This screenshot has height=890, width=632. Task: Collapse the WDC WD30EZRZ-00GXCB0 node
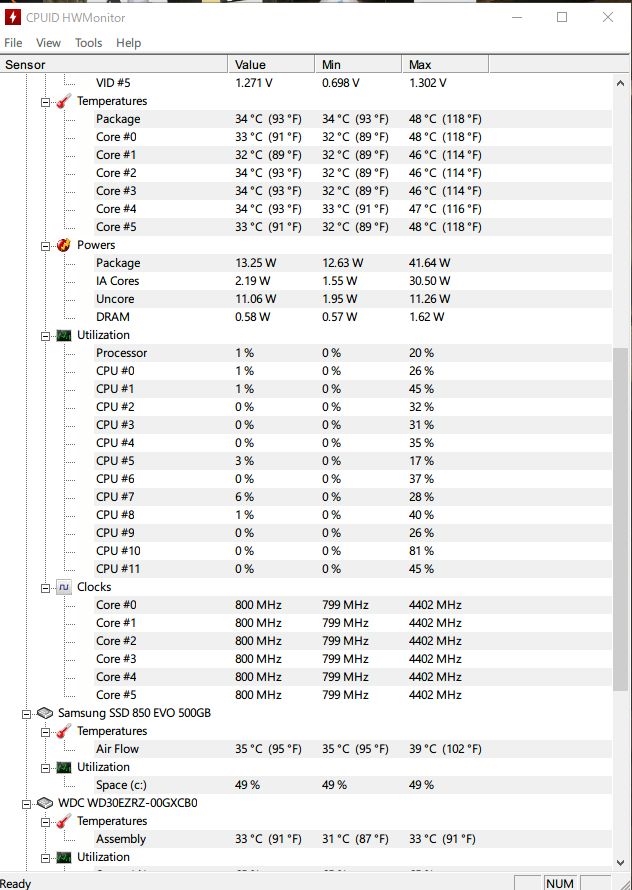[27, 804]
